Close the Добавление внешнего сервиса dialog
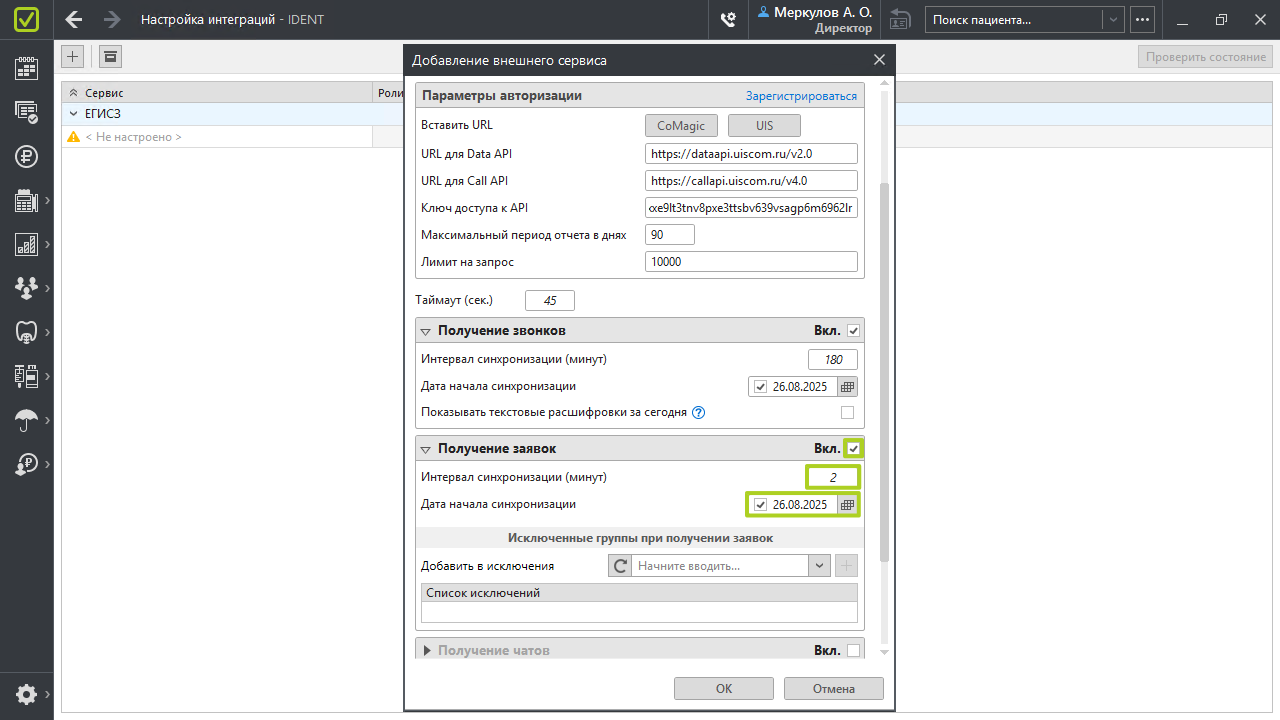The height and width of the screenshot is (720, 1280). tap(879, 60)
